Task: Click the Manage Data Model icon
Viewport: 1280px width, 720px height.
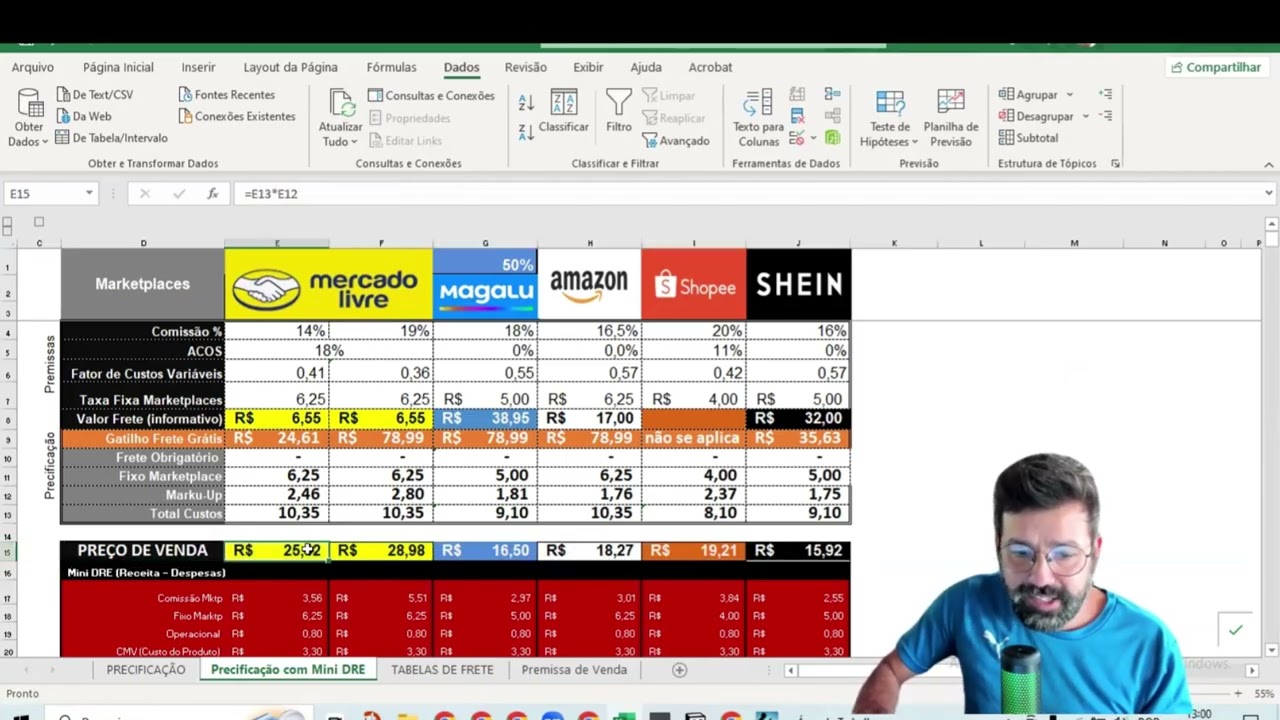Action: tap(832, 138)
